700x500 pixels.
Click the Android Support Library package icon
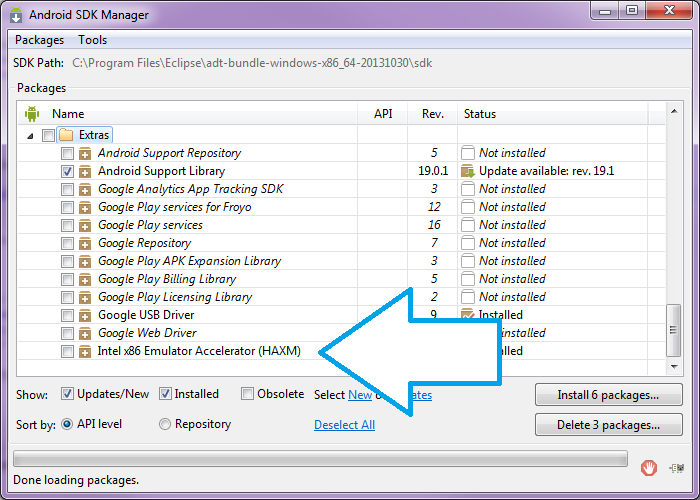(x=85, y=171)
